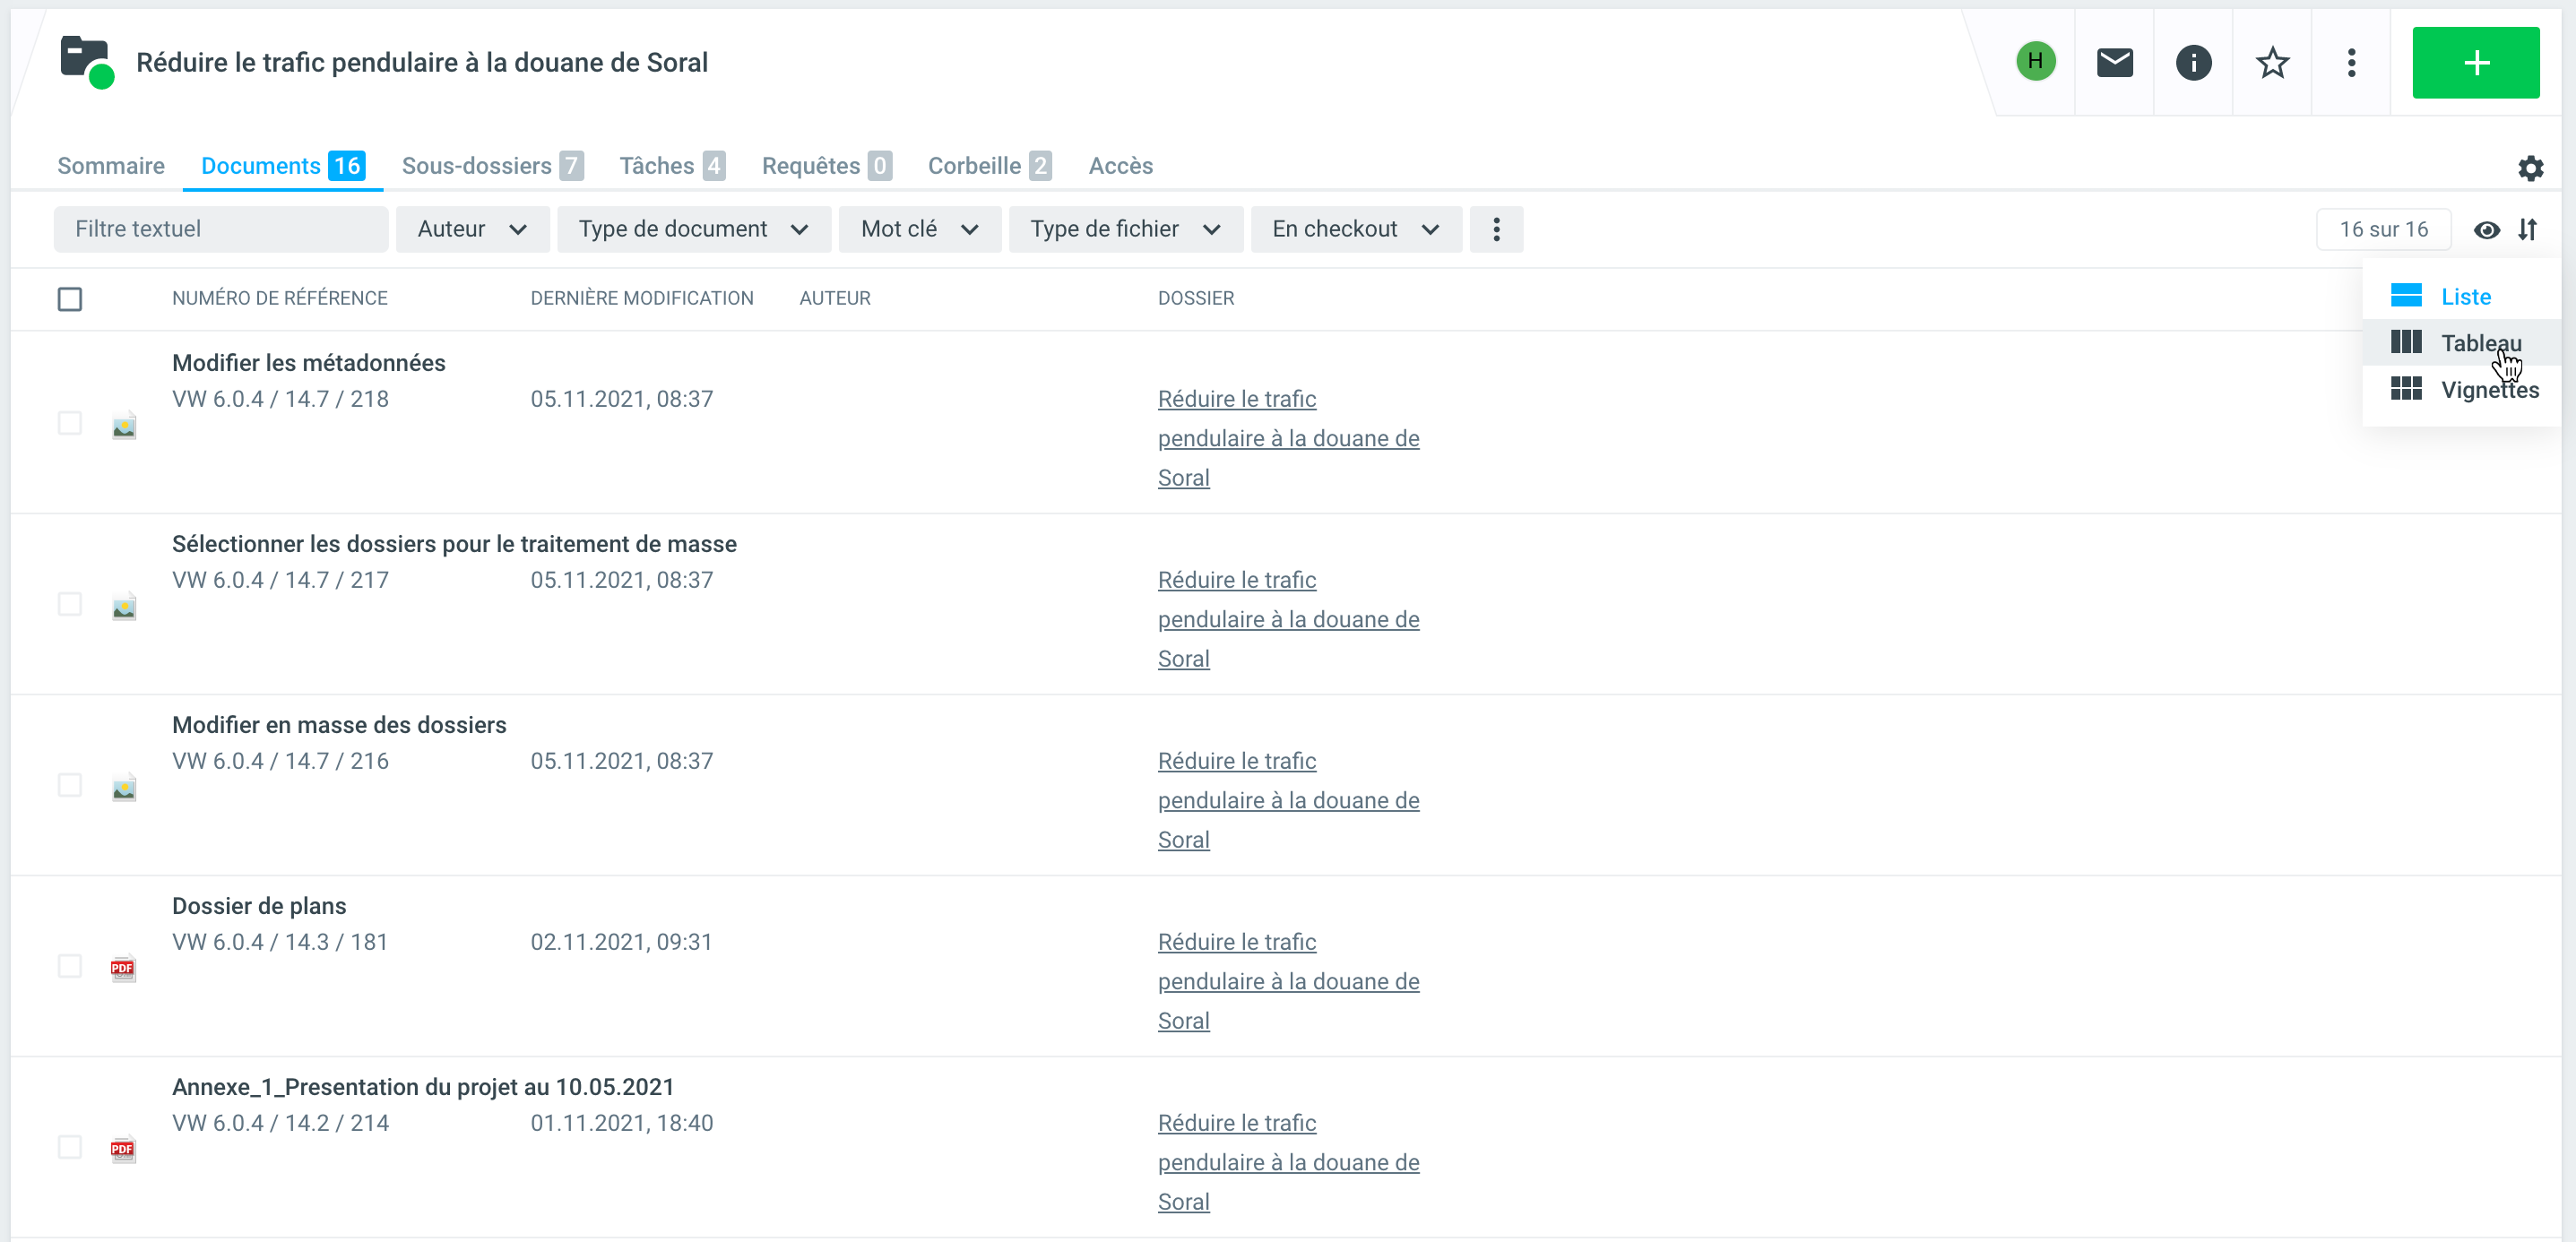
Task: Toggle the eye view mode icon
Action: point(2487,230)
